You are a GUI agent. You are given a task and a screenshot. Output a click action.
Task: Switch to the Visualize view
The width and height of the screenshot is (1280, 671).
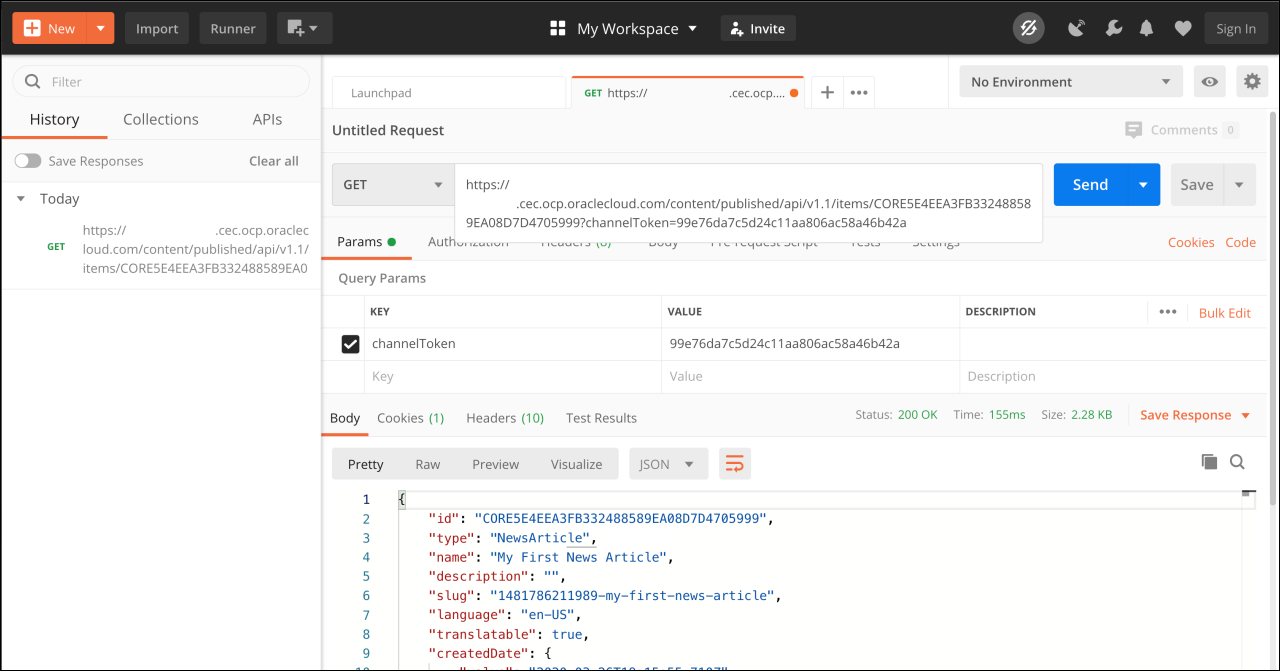point(577,464)
